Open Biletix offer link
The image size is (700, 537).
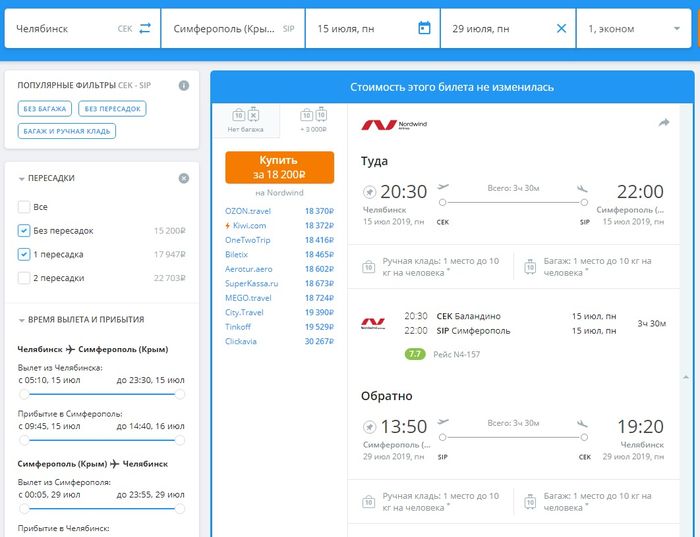[236, 254]
